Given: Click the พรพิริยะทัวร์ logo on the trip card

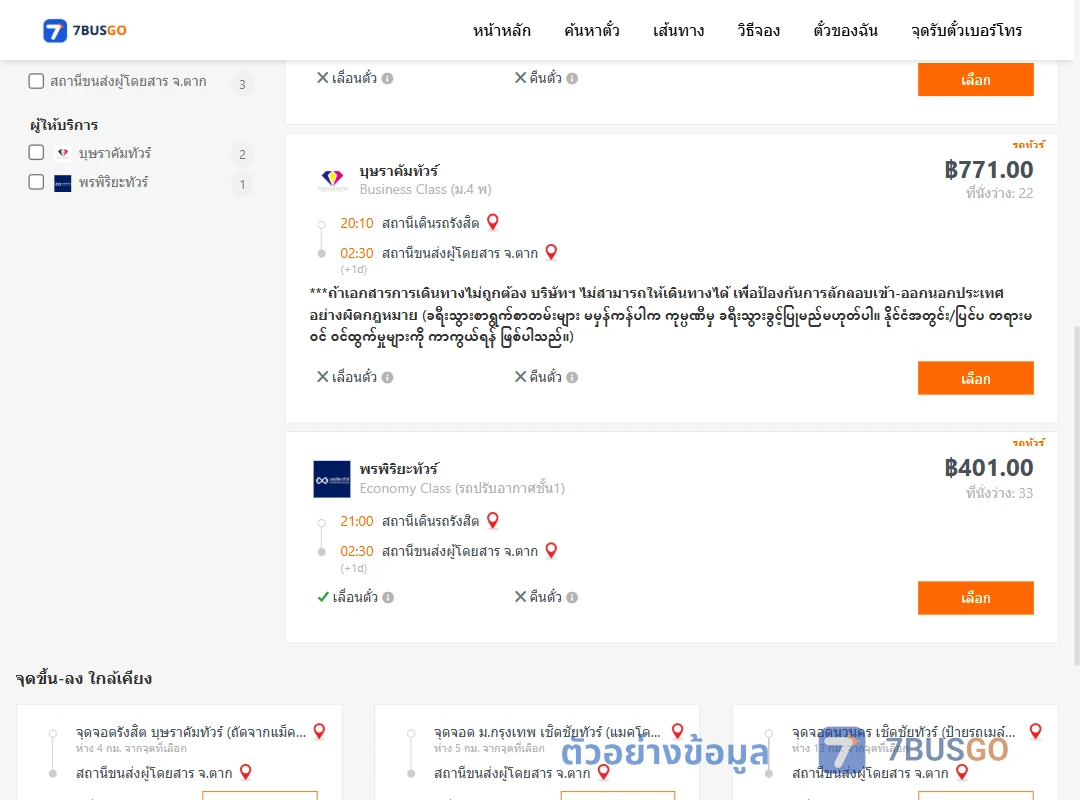Looking at the screenshot, I should coord(332,479).
